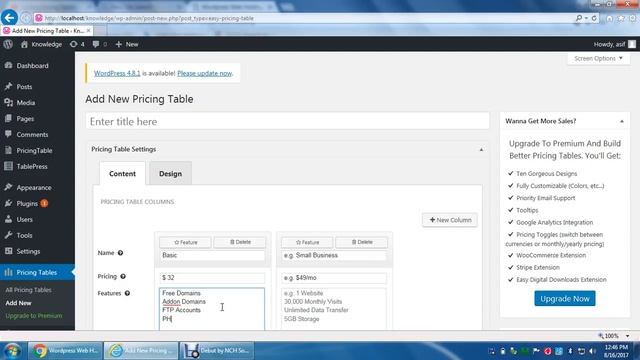Open Internet Explorer Add New Pricing taskbar item
This screenshot has width=640, height=360.
pyautogui.click(x=141, y=351)
